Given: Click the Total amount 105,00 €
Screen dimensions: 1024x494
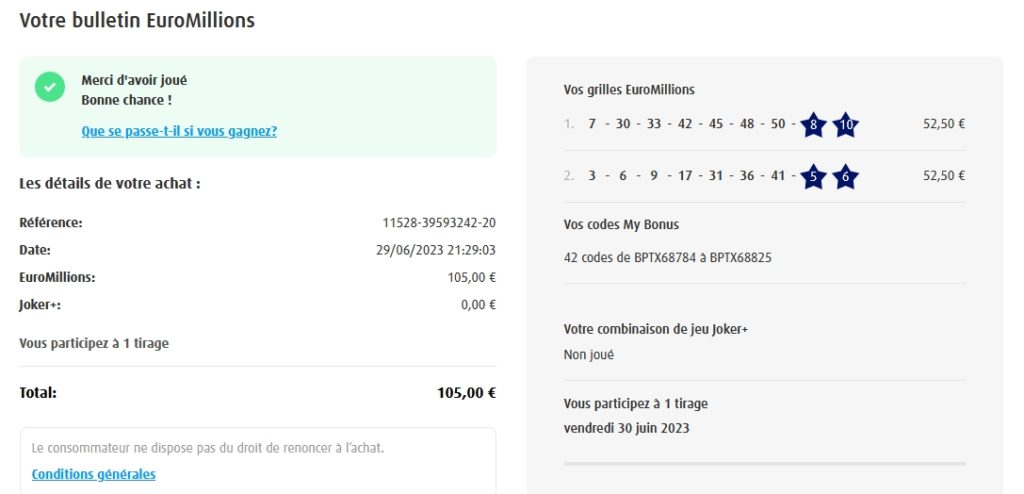Looking at the screenshot, I should pyautogui.click(x=466, y=393).
